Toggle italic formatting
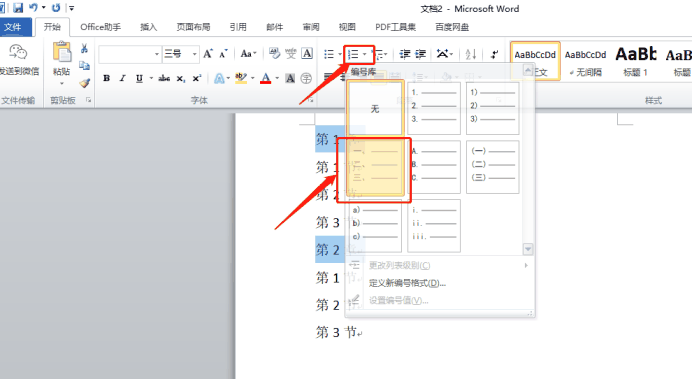Image resolution: width=692 pixels, height=379 pixels. [x=123, y=78]
